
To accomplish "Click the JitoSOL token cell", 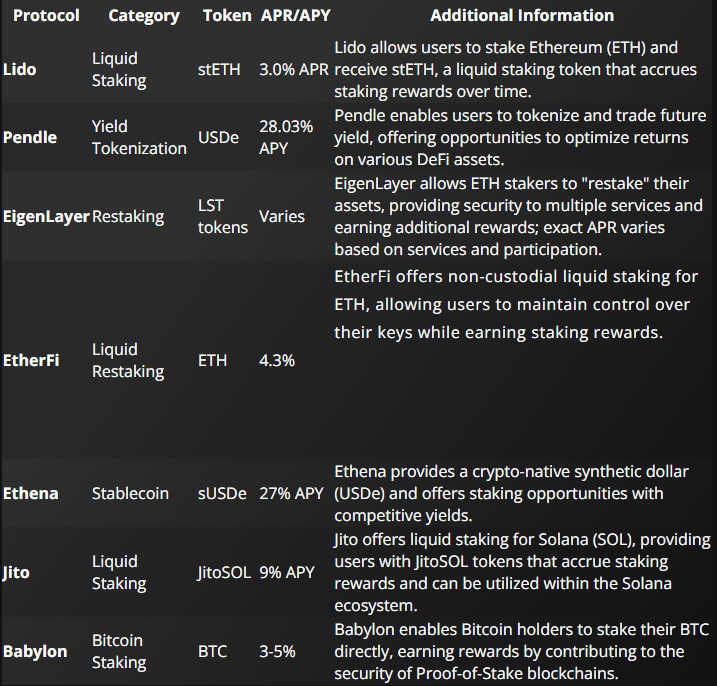I will coord(226,572).
